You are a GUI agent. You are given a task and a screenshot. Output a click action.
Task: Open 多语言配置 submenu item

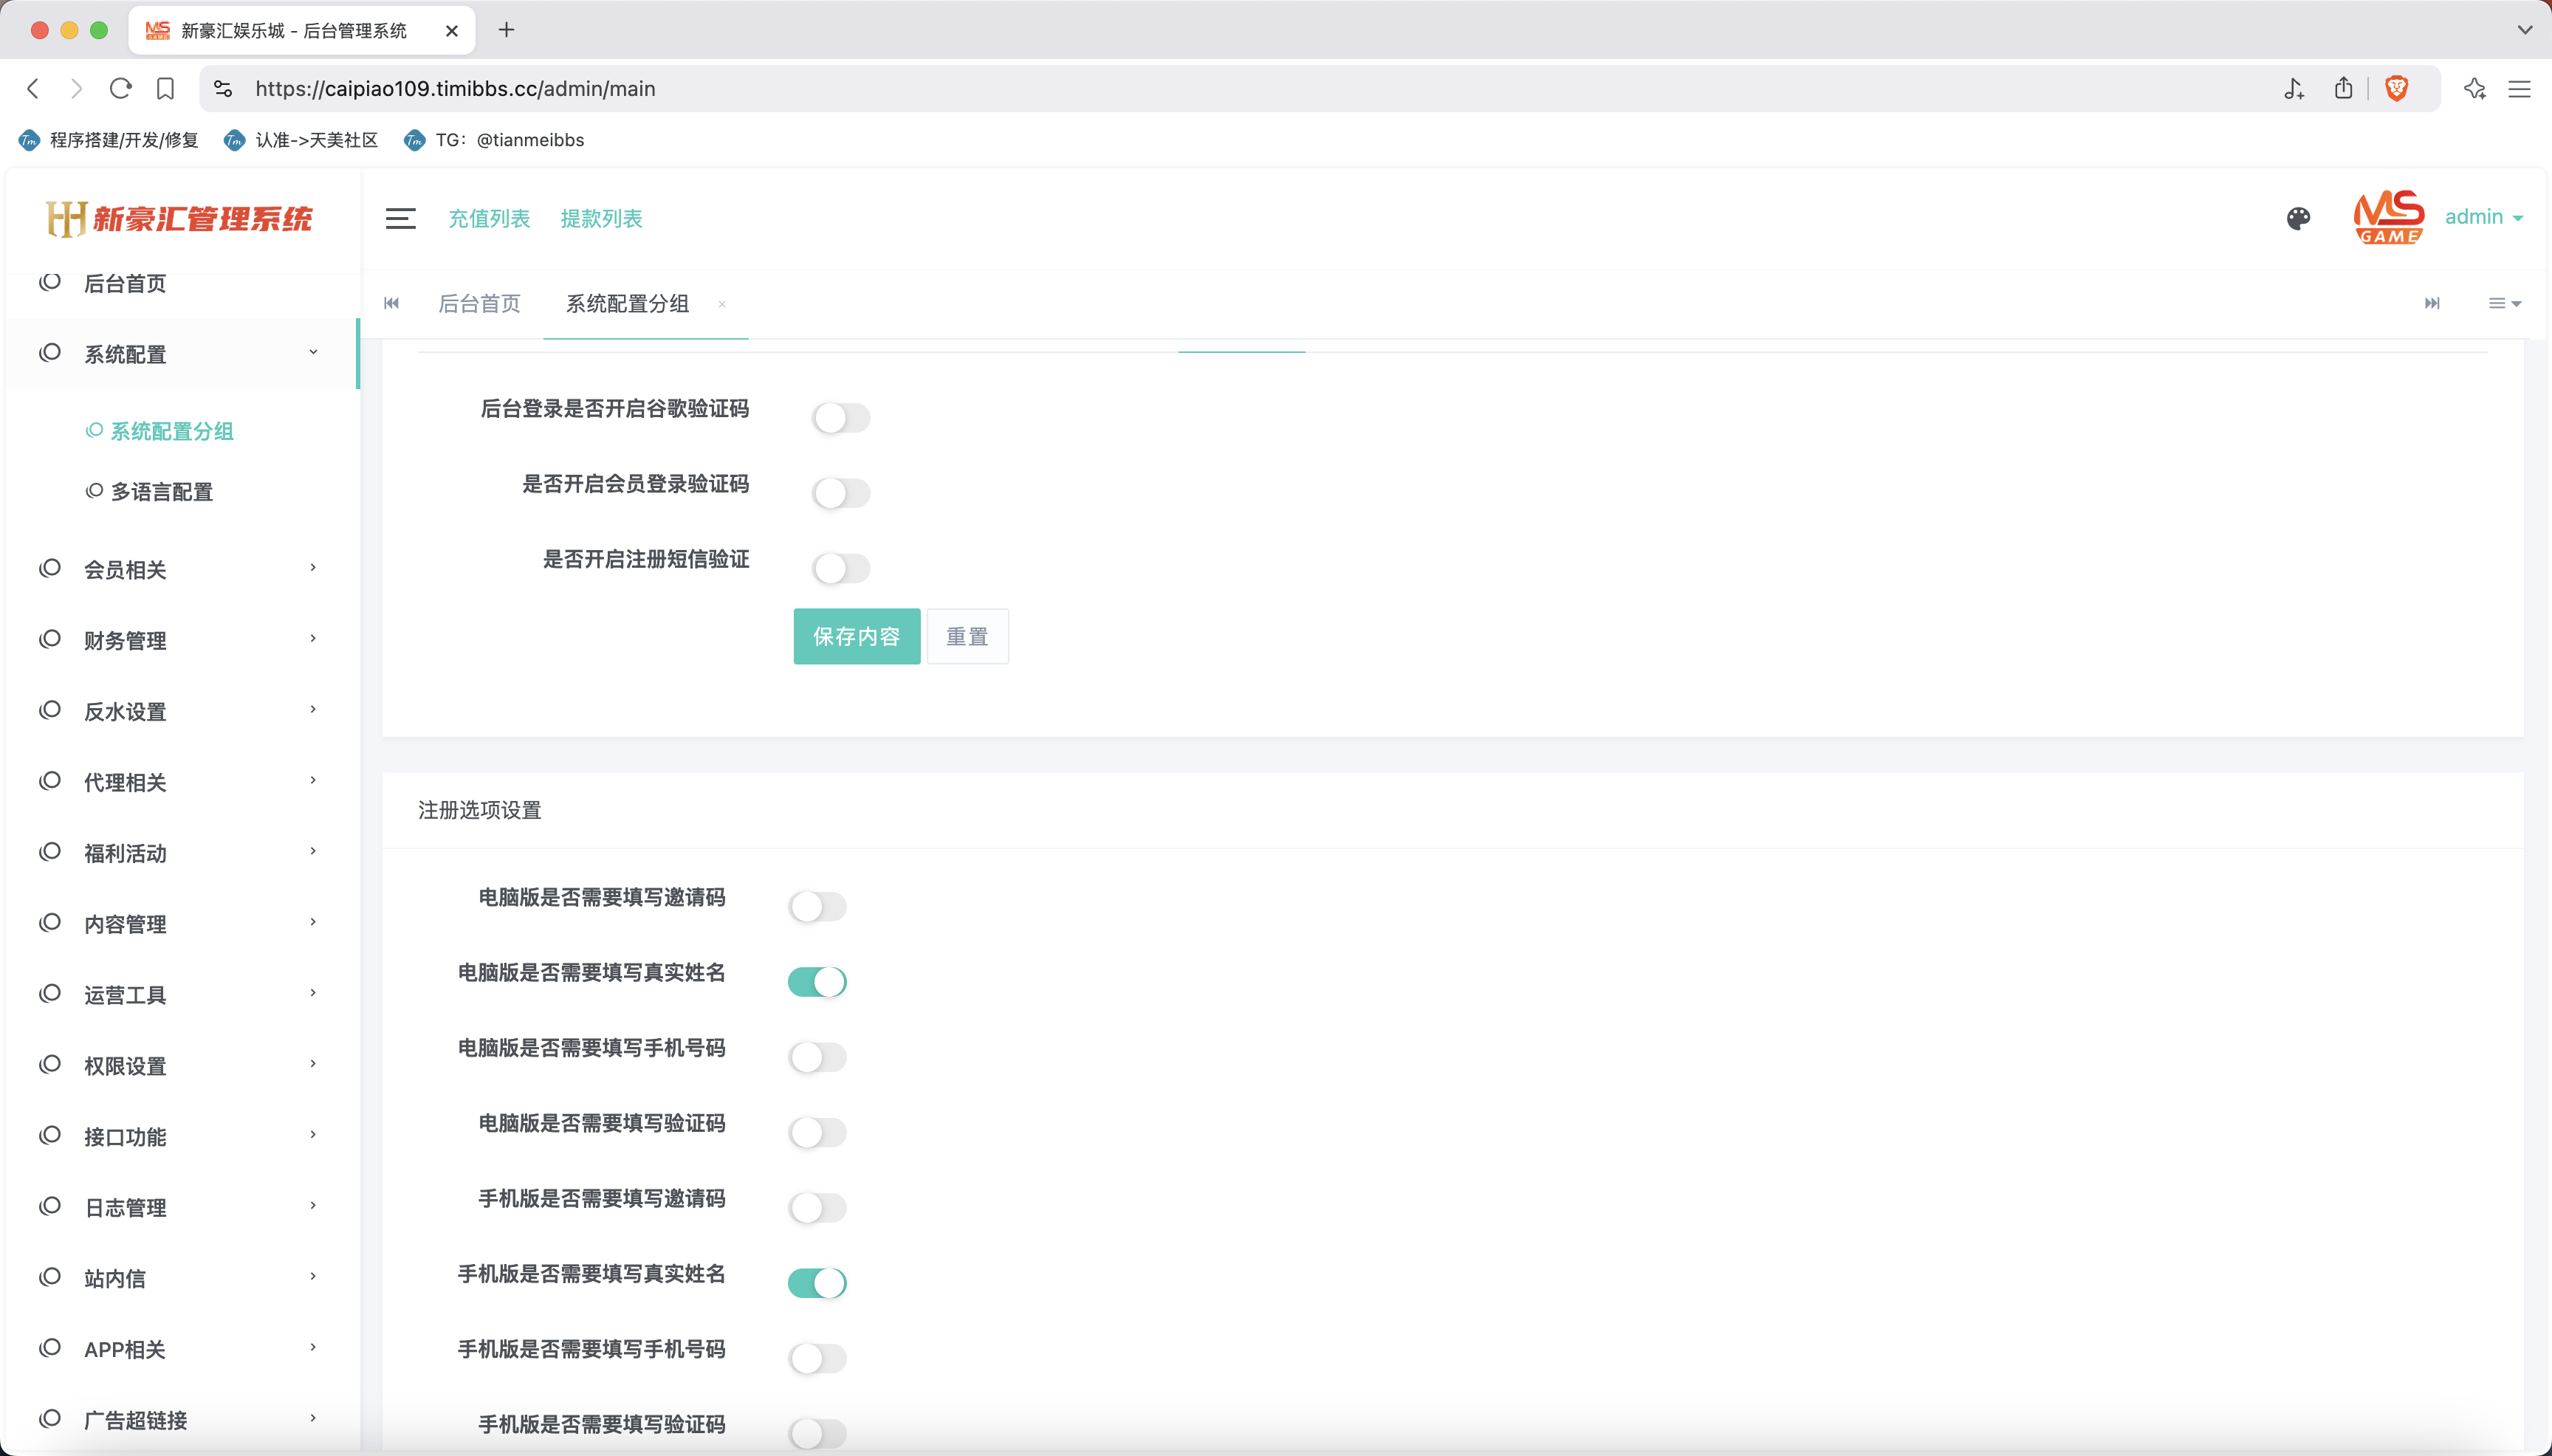tap(162, 492)
